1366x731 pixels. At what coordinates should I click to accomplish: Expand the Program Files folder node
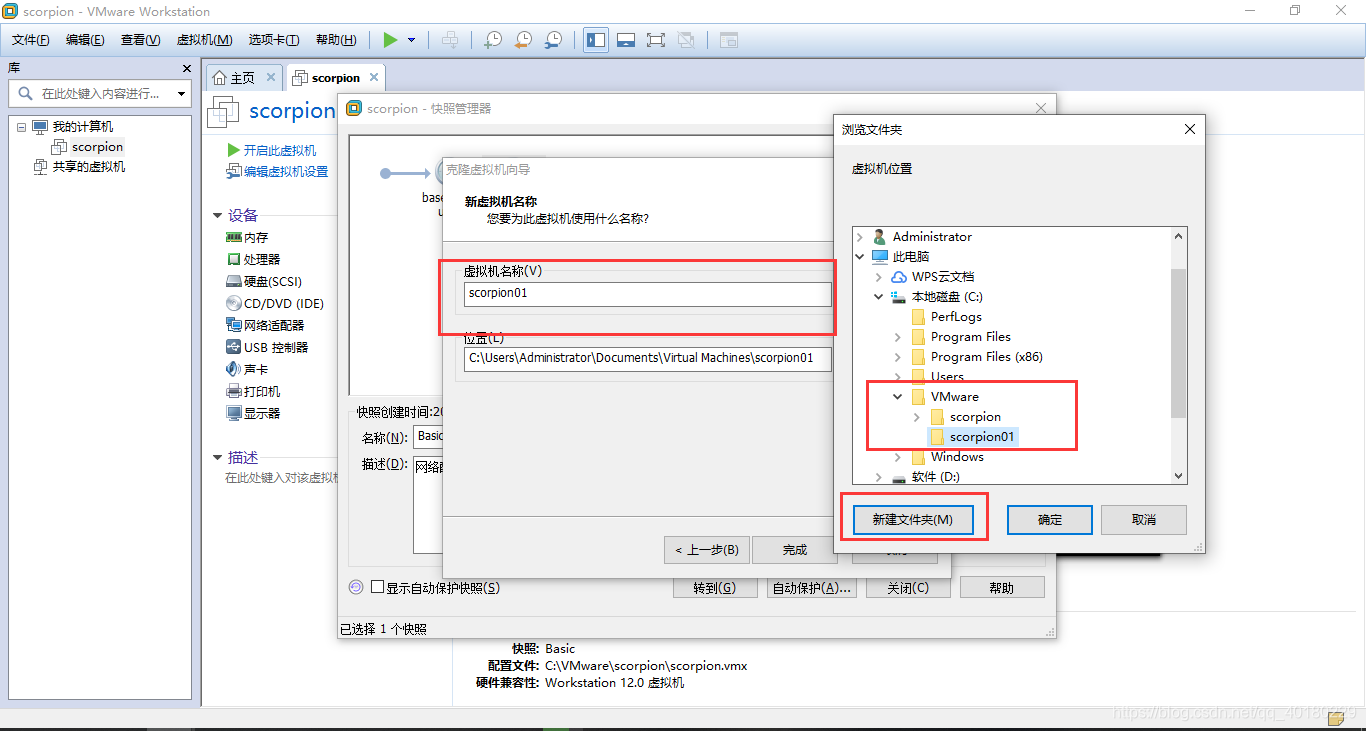coord(898,337)
